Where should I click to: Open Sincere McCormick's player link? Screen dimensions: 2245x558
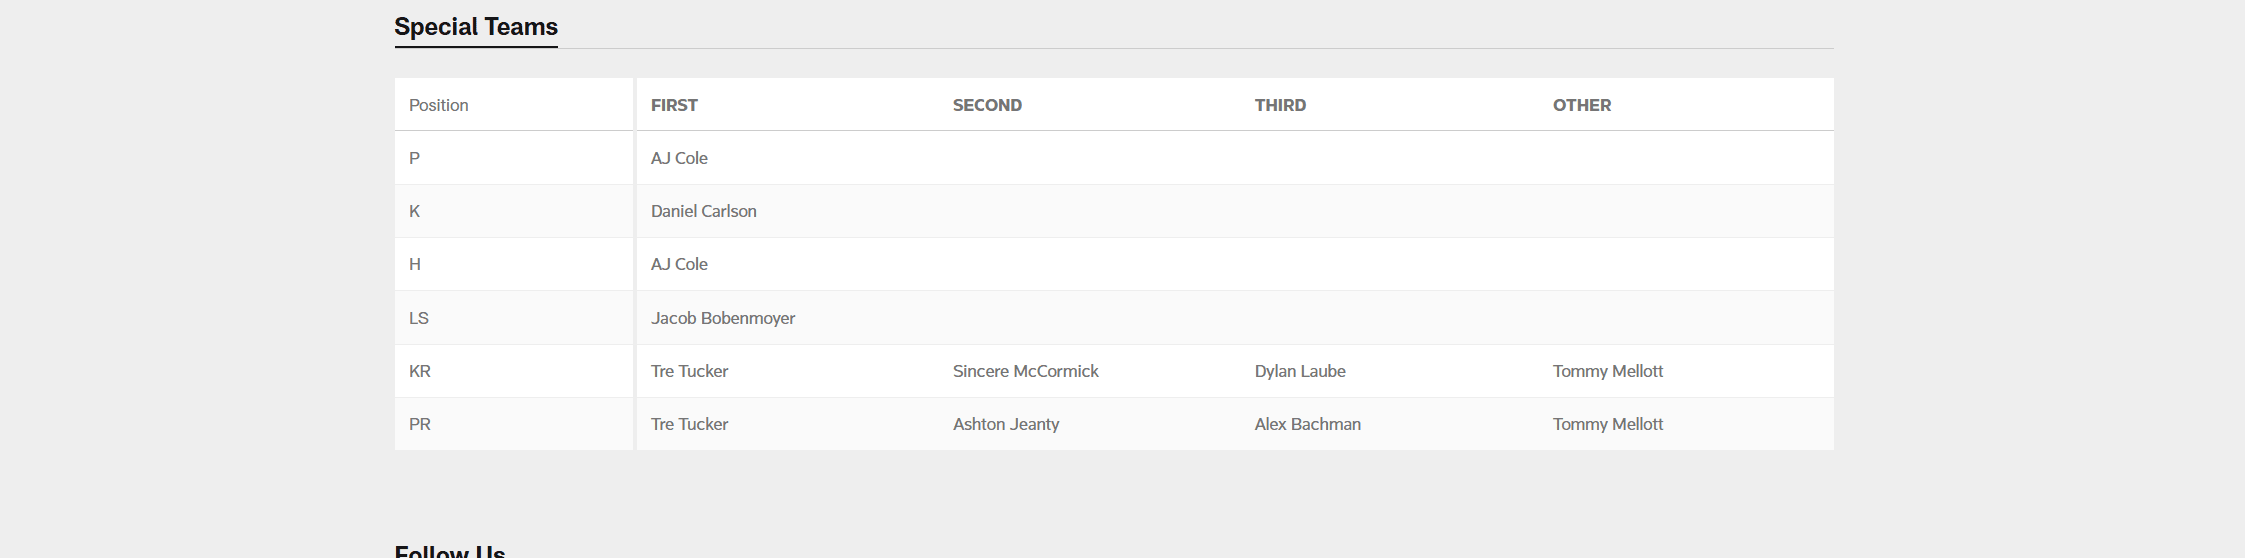[1025, 371]
